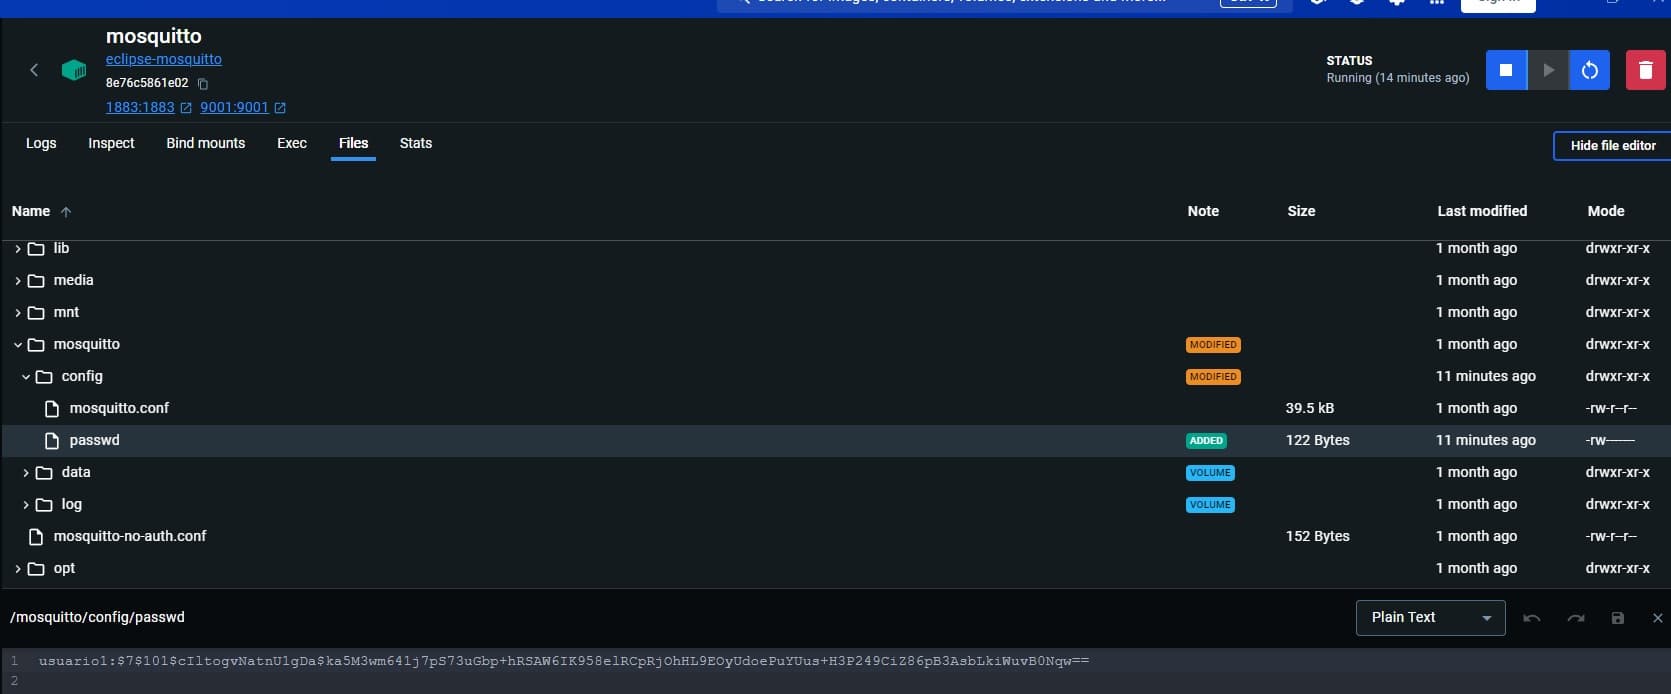Save the passwd file with disk icon

click(1618, 618)
